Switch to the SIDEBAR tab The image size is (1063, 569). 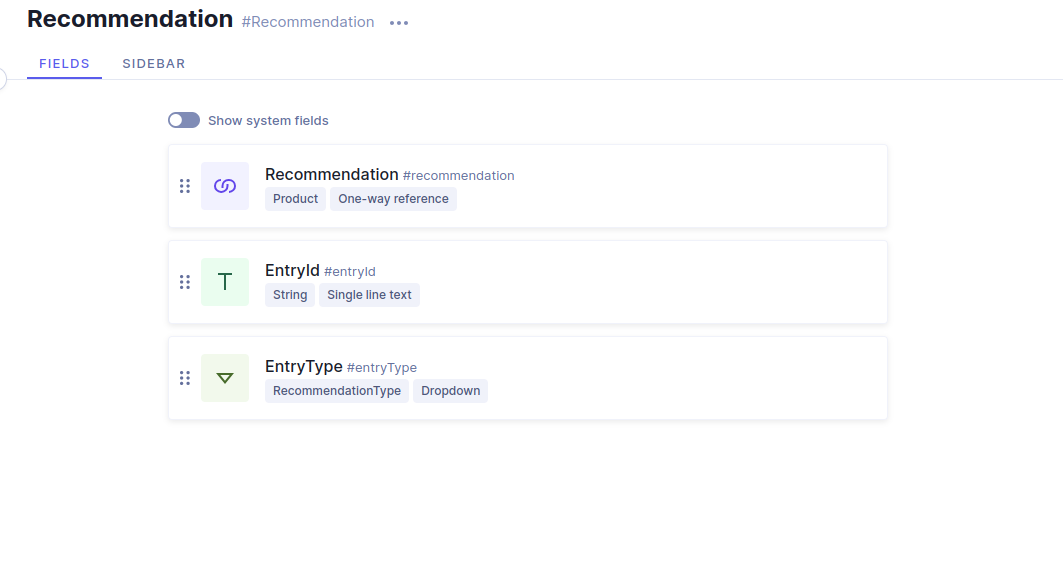[154, 64]
